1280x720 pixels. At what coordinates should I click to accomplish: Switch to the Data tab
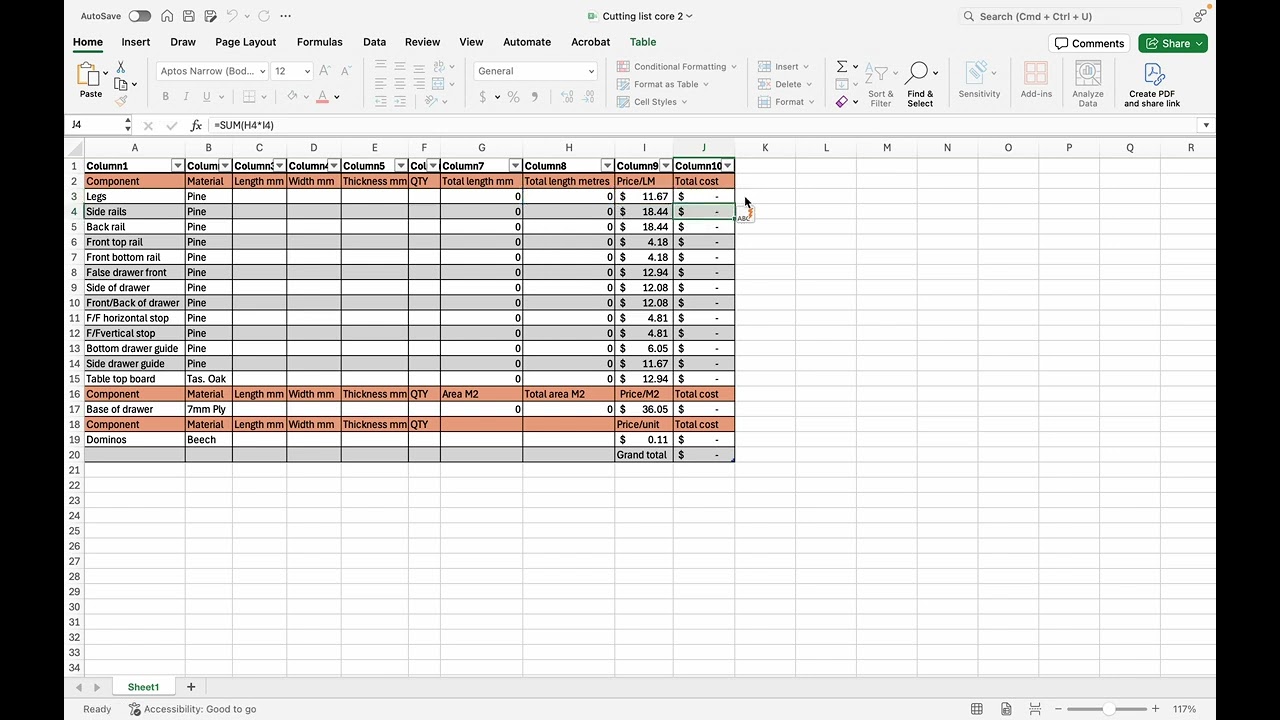pyautogui.click(x=374, y=42)
